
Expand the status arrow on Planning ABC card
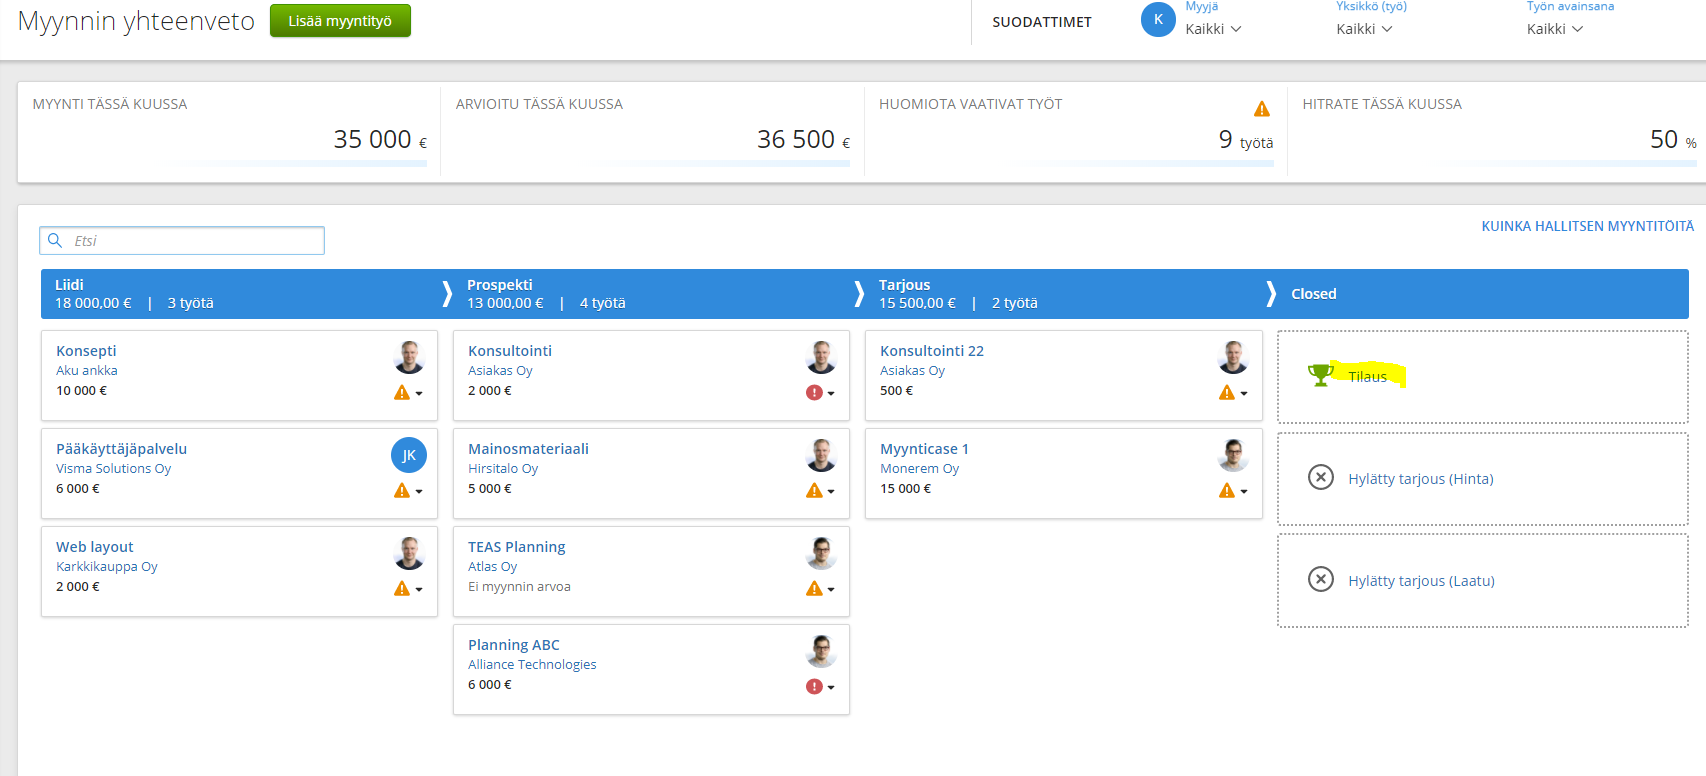point(831,688)
